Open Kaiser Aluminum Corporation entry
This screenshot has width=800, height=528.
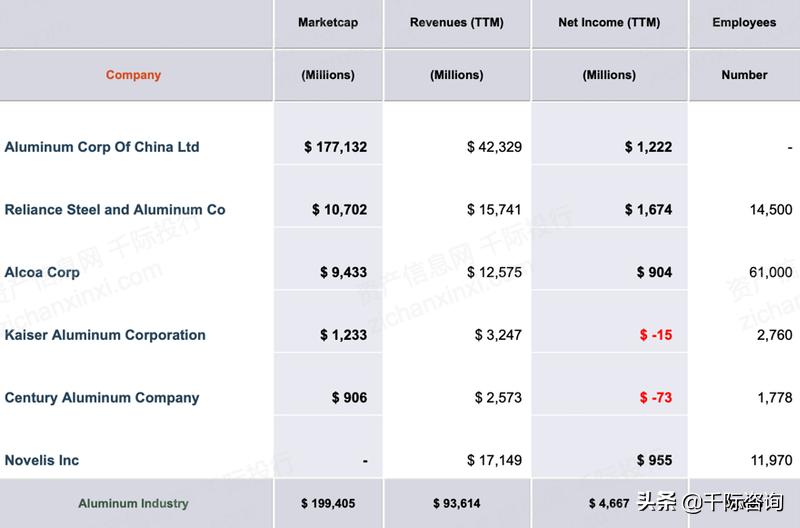point(105,335)
